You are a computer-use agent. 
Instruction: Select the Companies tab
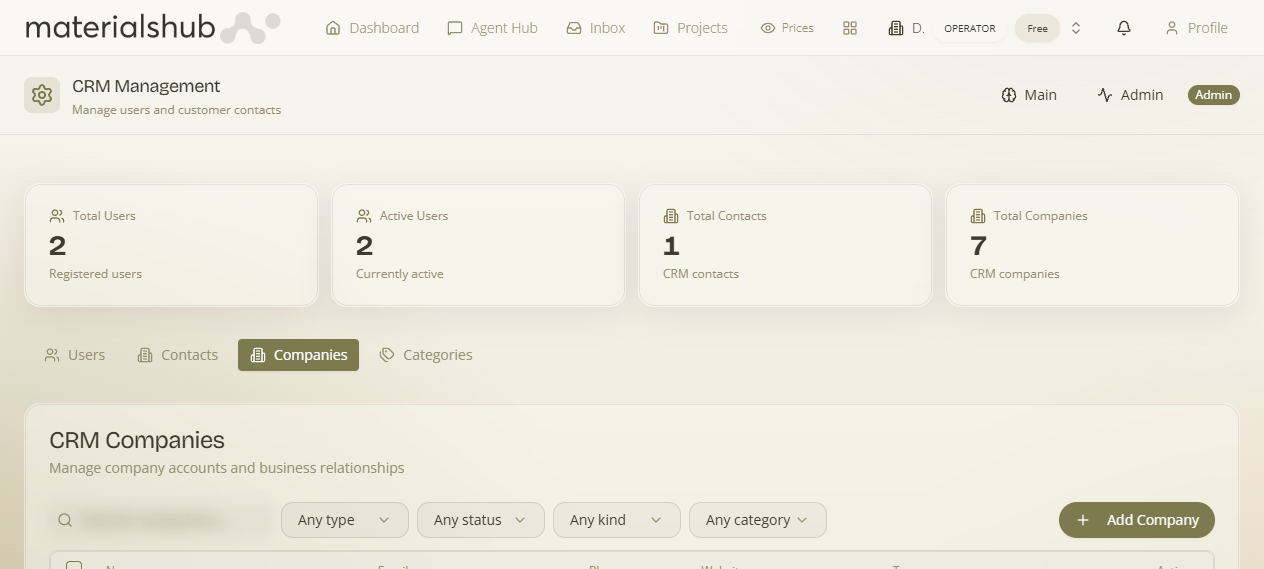click(x=298, y=355)
